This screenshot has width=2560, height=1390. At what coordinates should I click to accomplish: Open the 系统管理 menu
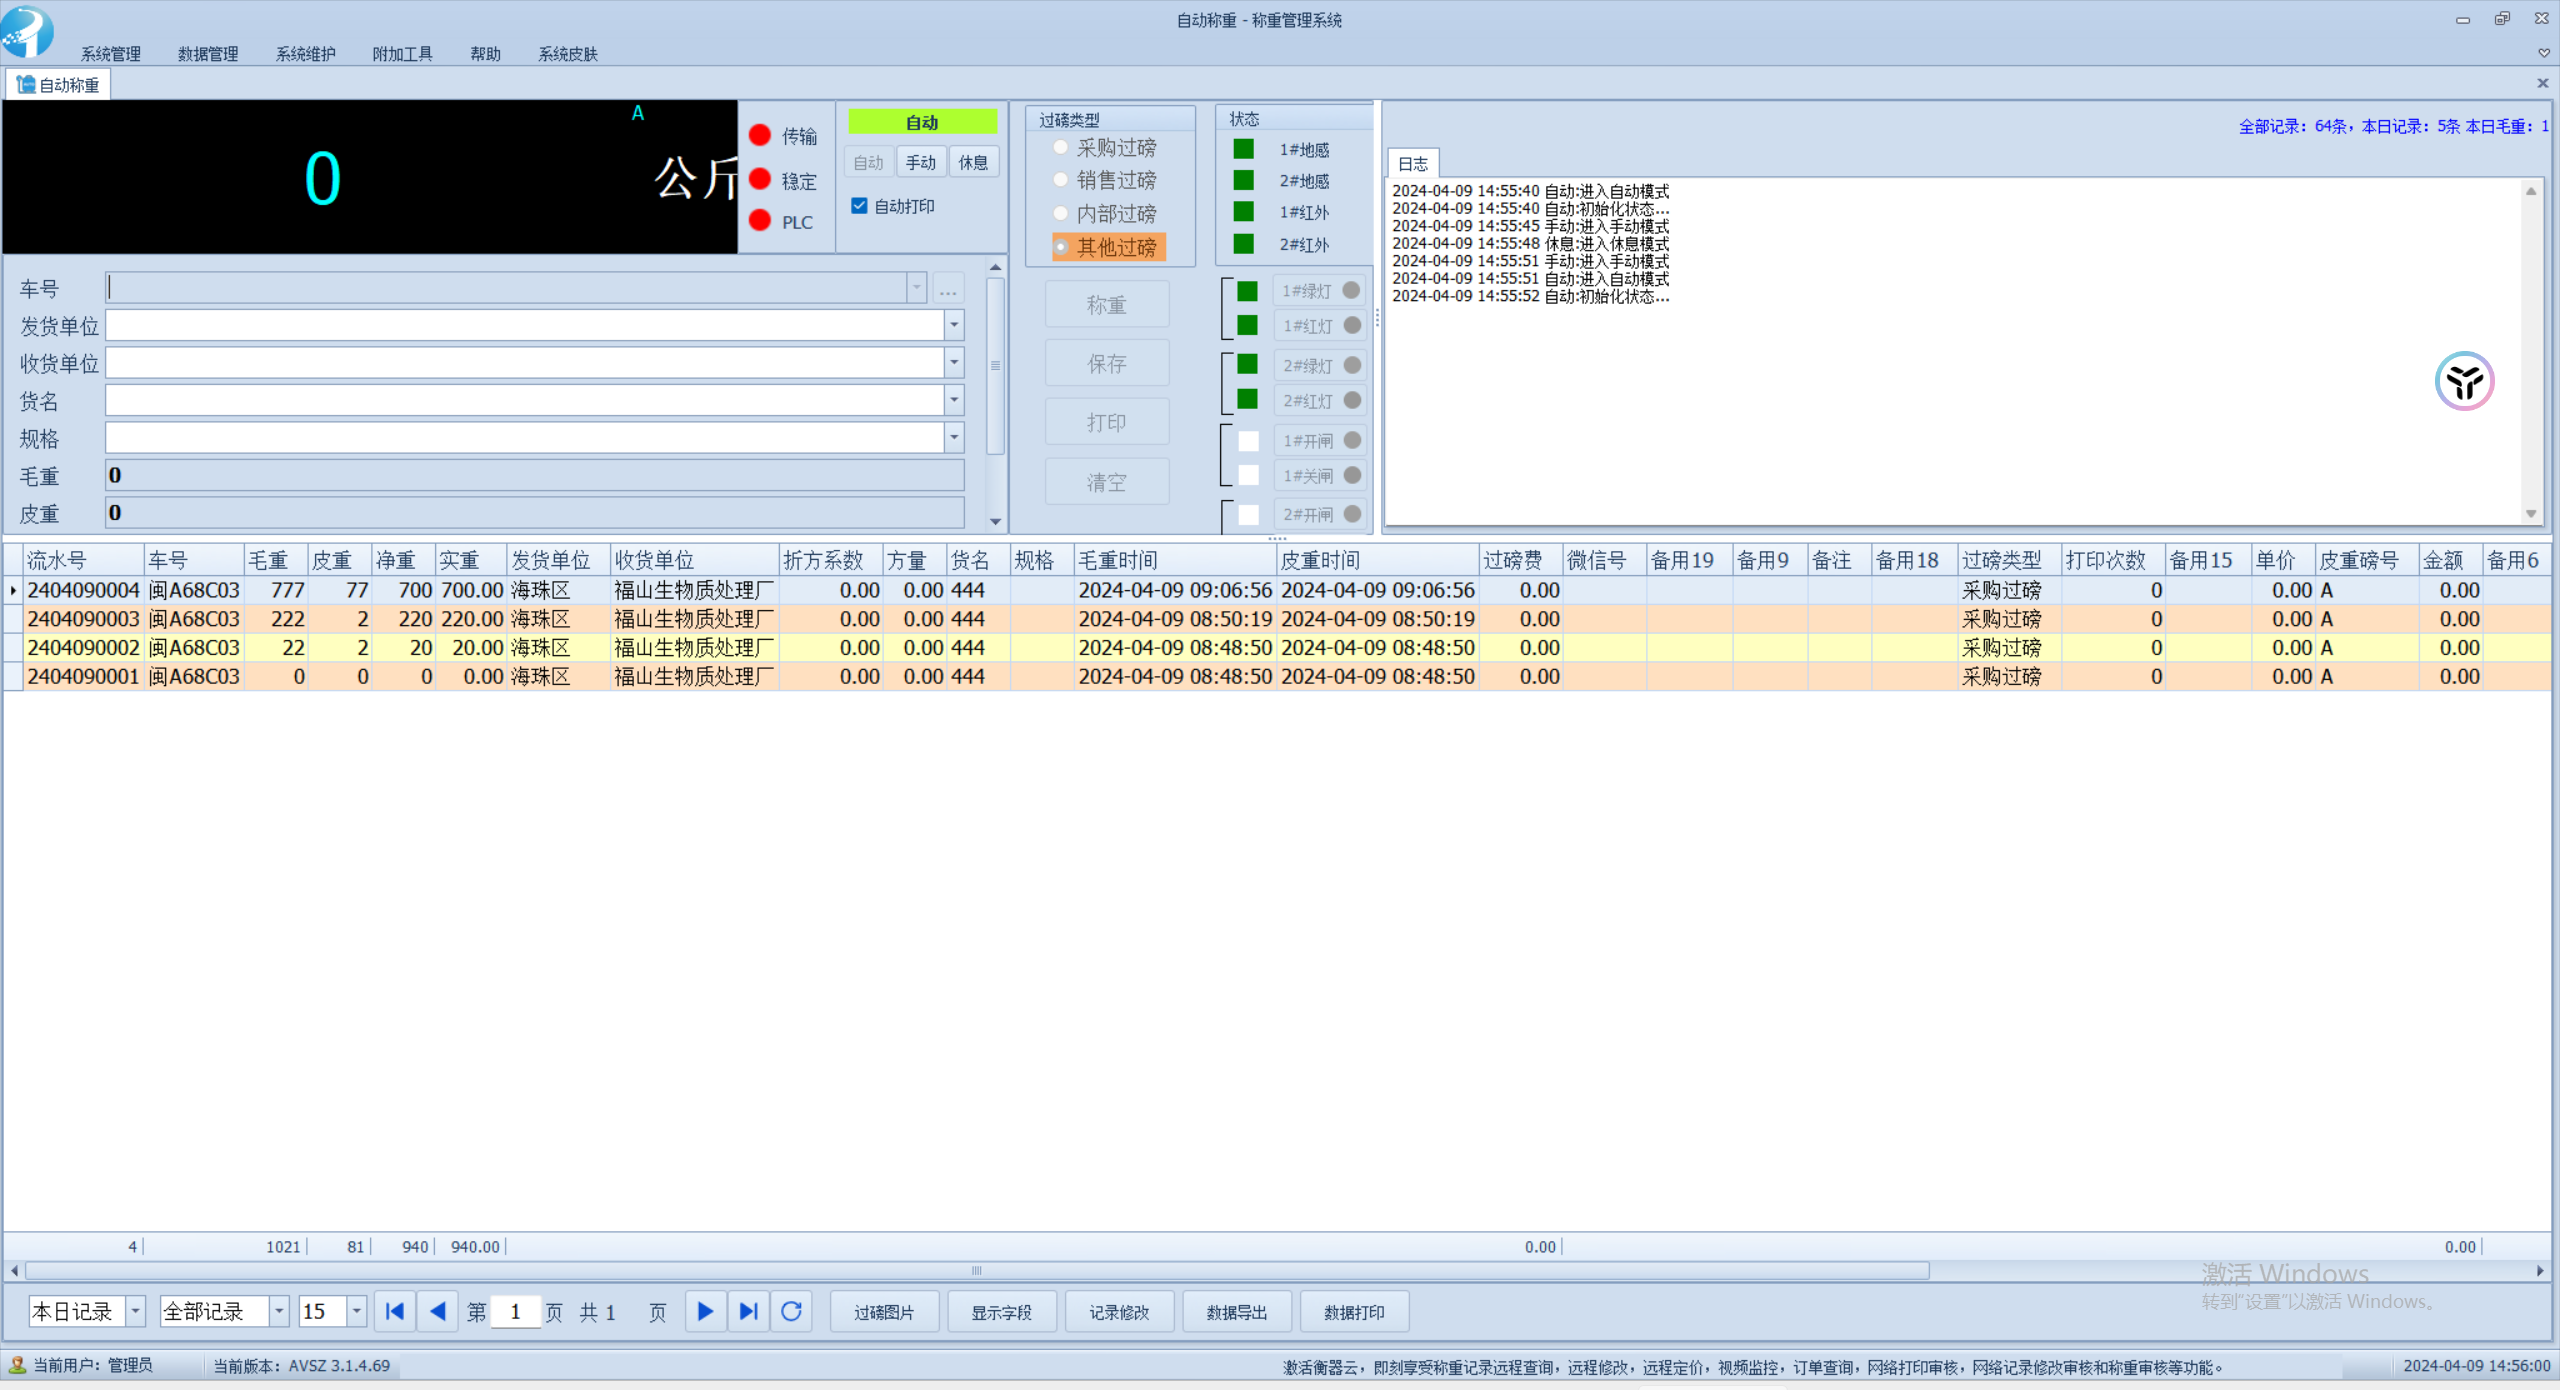[x=111, y=54]
